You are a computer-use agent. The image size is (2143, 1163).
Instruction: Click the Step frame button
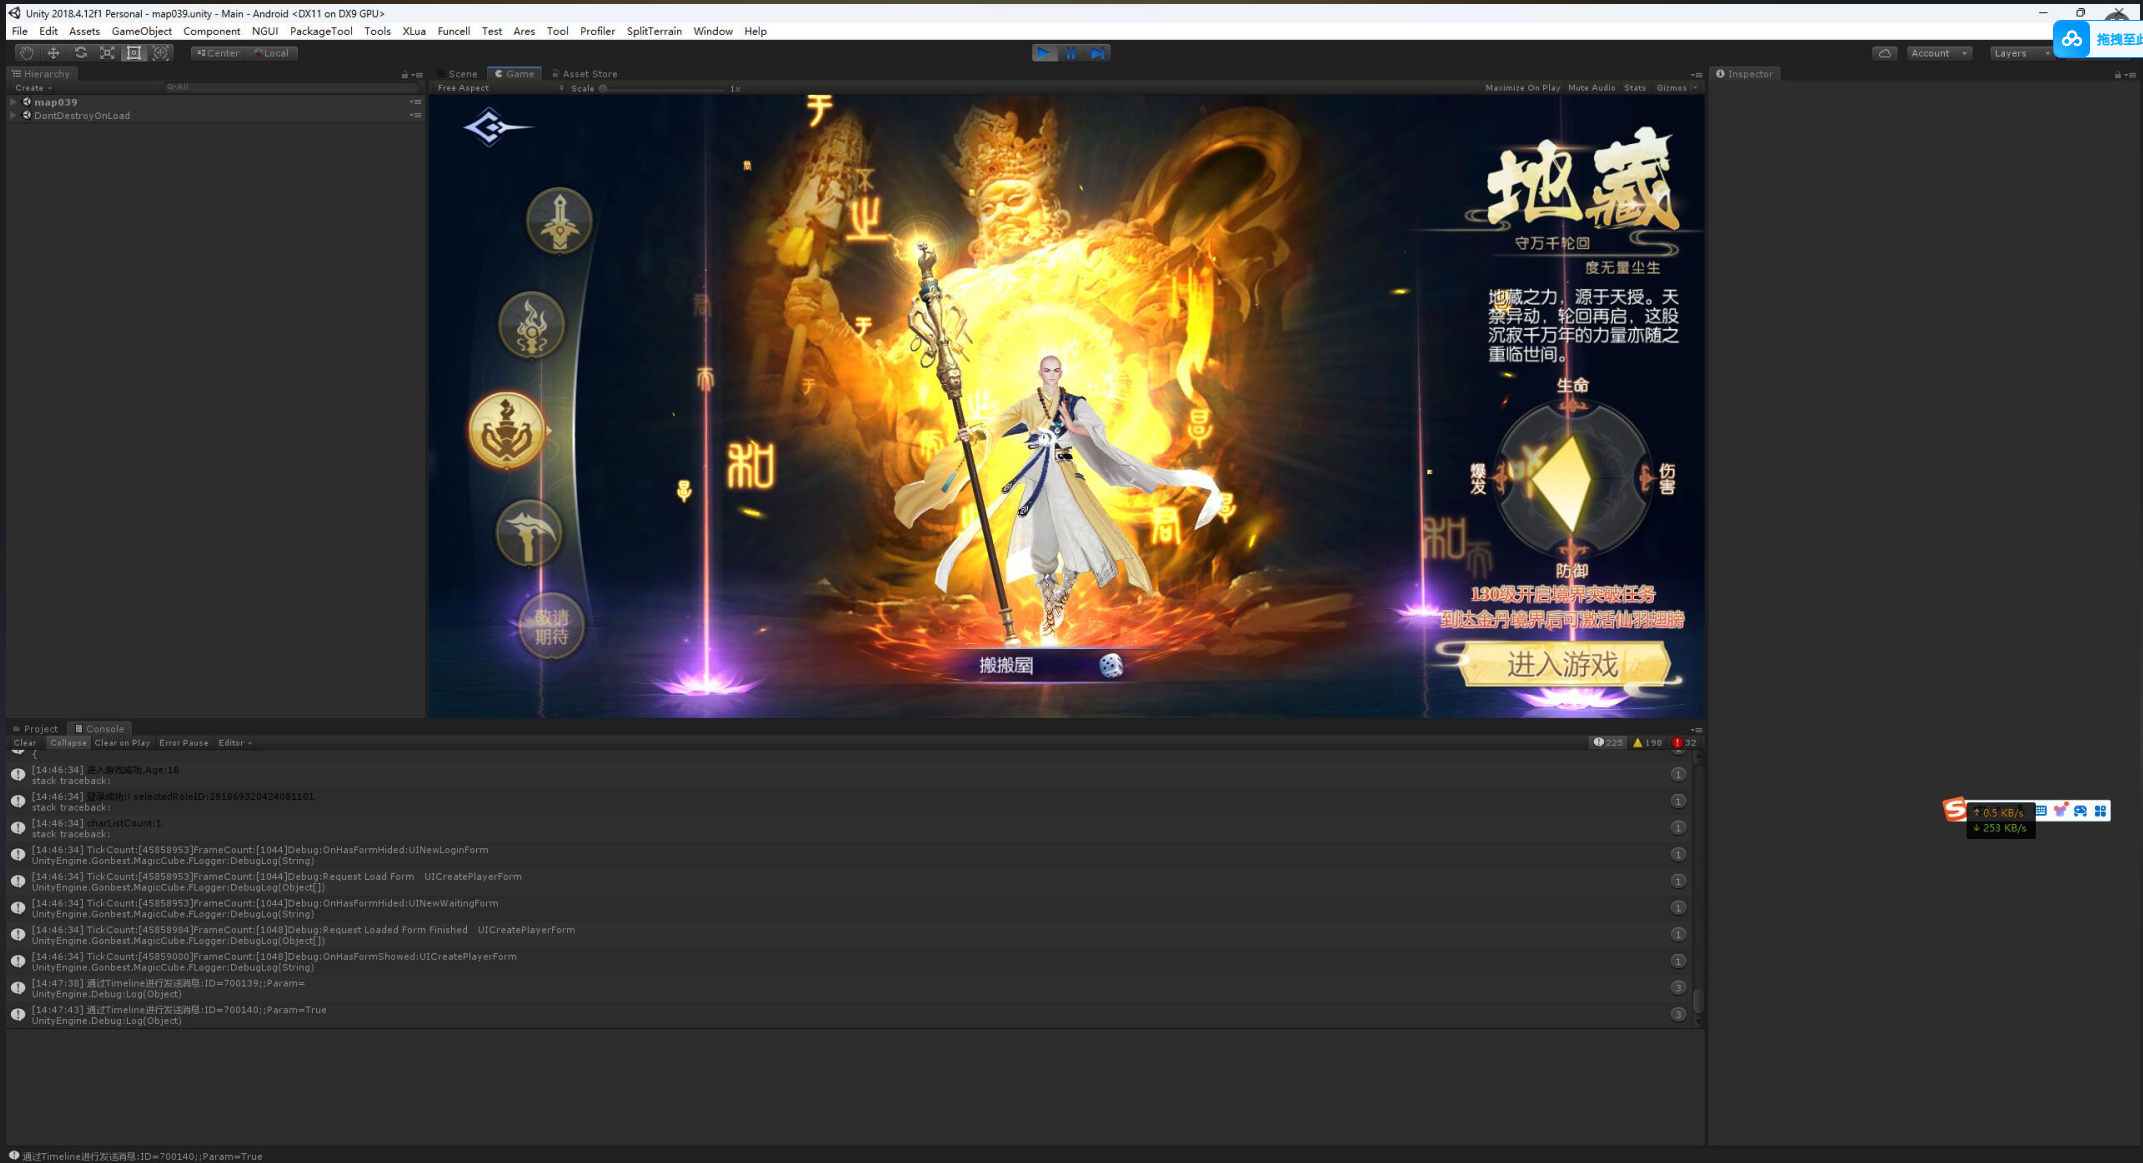point(1097,53)
